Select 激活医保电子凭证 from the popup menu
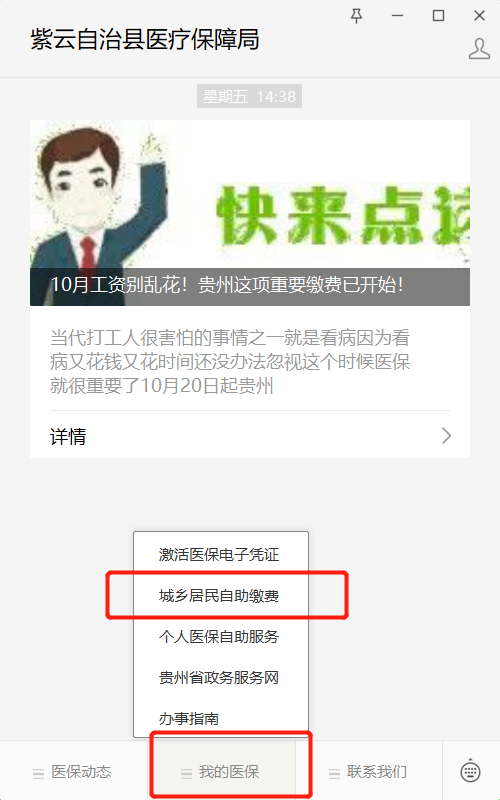The height and width of the screenshot is (800, 500). coord(221,554)
